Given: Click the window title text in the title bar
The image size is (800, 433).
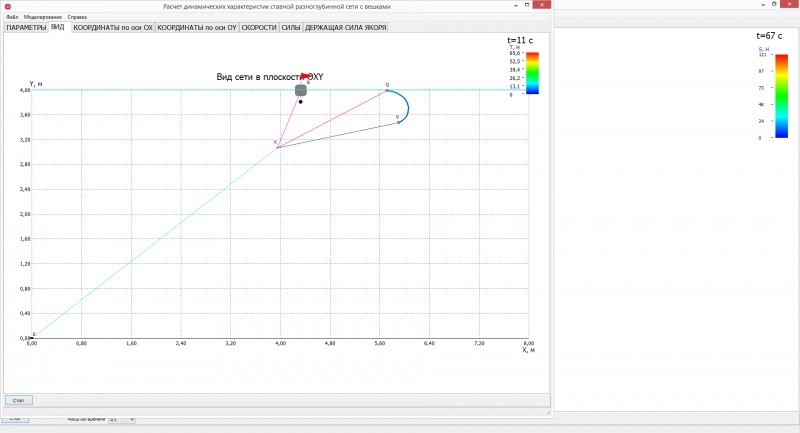Looking at the screenshot, I should click(x=277, y=7).
